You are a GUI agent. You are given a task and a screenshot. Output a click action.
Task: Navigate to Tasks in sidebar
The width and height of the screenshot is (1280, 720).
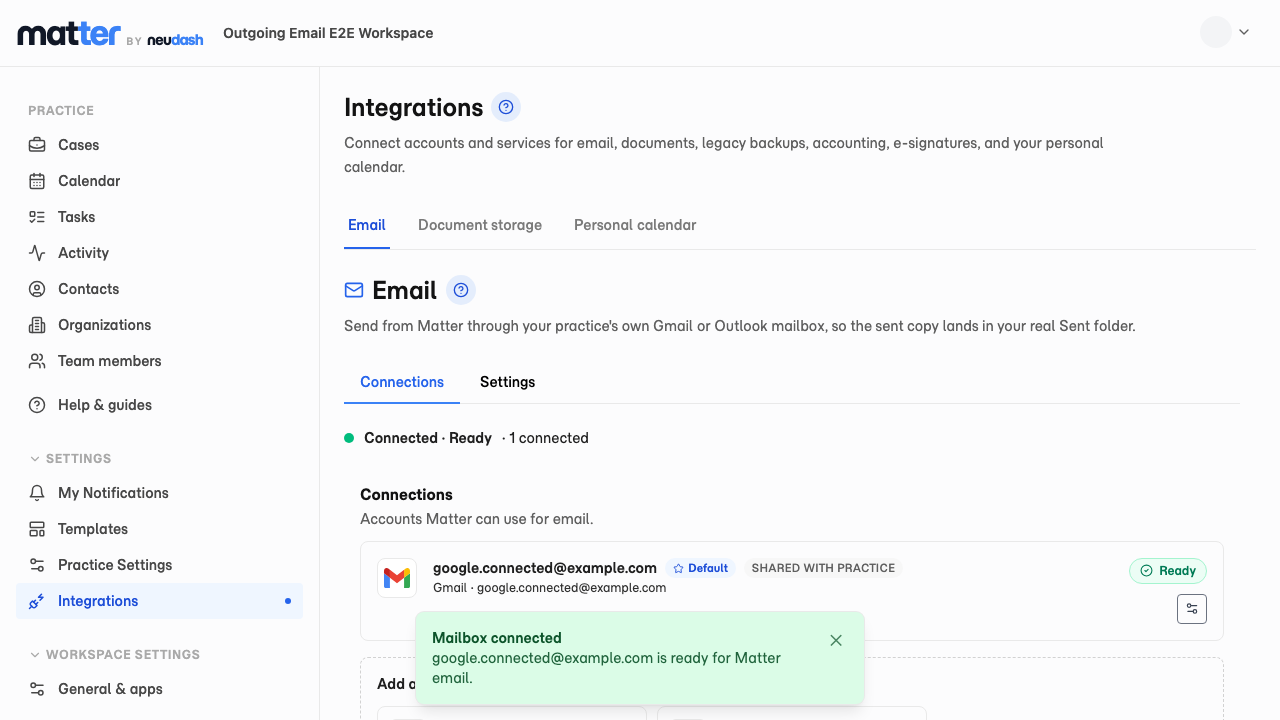[x=159, y=217]
